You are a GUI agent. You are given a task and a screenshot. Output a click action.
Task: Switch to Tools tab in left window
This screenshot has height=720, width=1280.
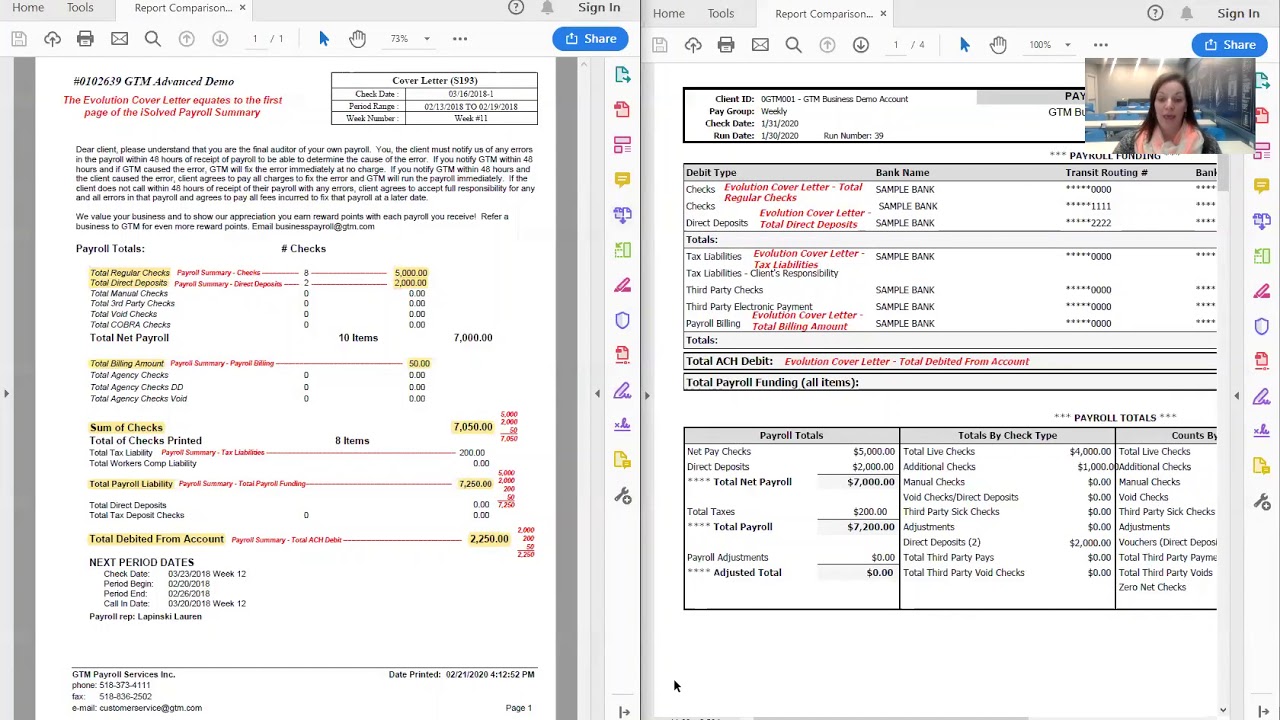click(80, 8)
